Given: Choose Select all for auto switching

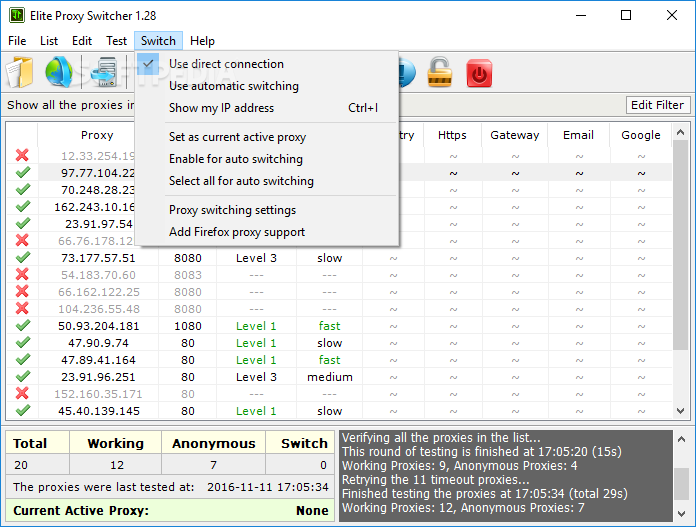Looking at the screenshot, I should pos(267,181).
